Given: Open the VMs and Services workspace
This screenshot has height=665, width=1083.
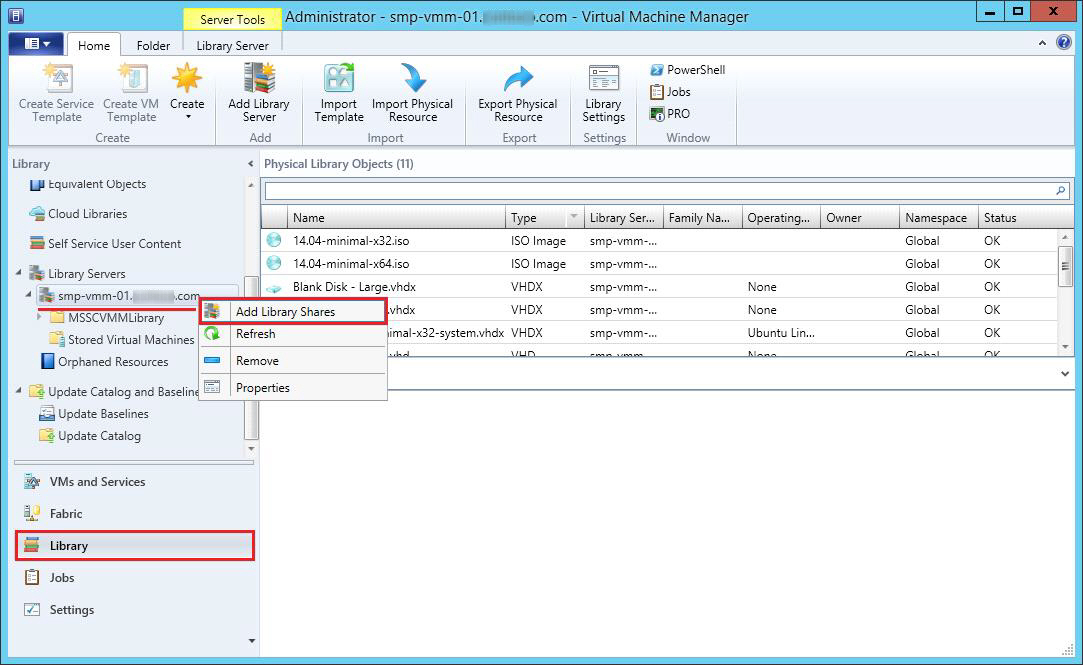Looking at the screenshot, I should pos(97,482).
